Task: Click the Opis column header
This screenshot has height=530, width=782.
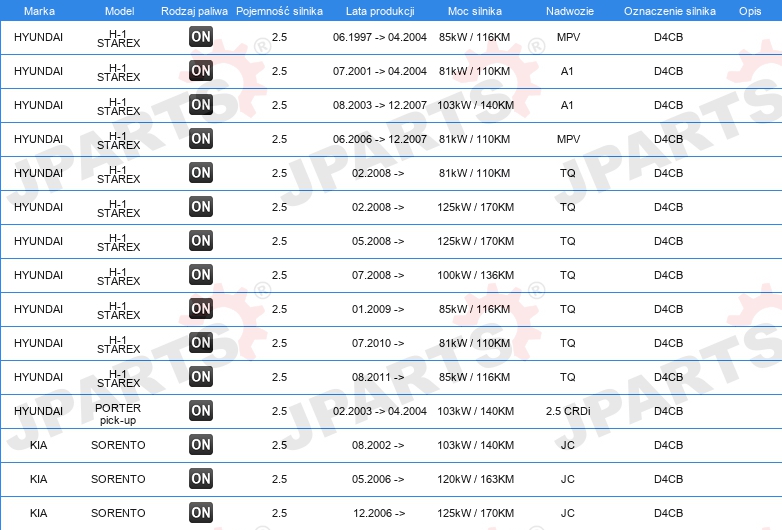Action: coord(749,10)
